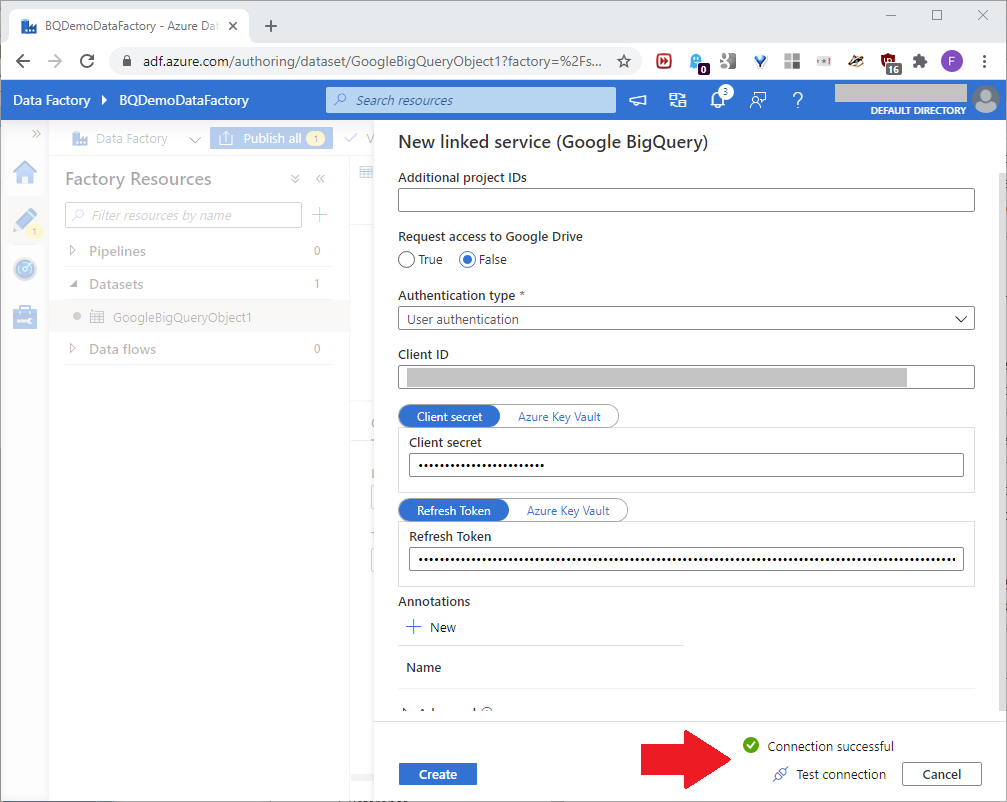Click the megaphone updates icon
Viewport: 1007px width, 802px height.
638,100
